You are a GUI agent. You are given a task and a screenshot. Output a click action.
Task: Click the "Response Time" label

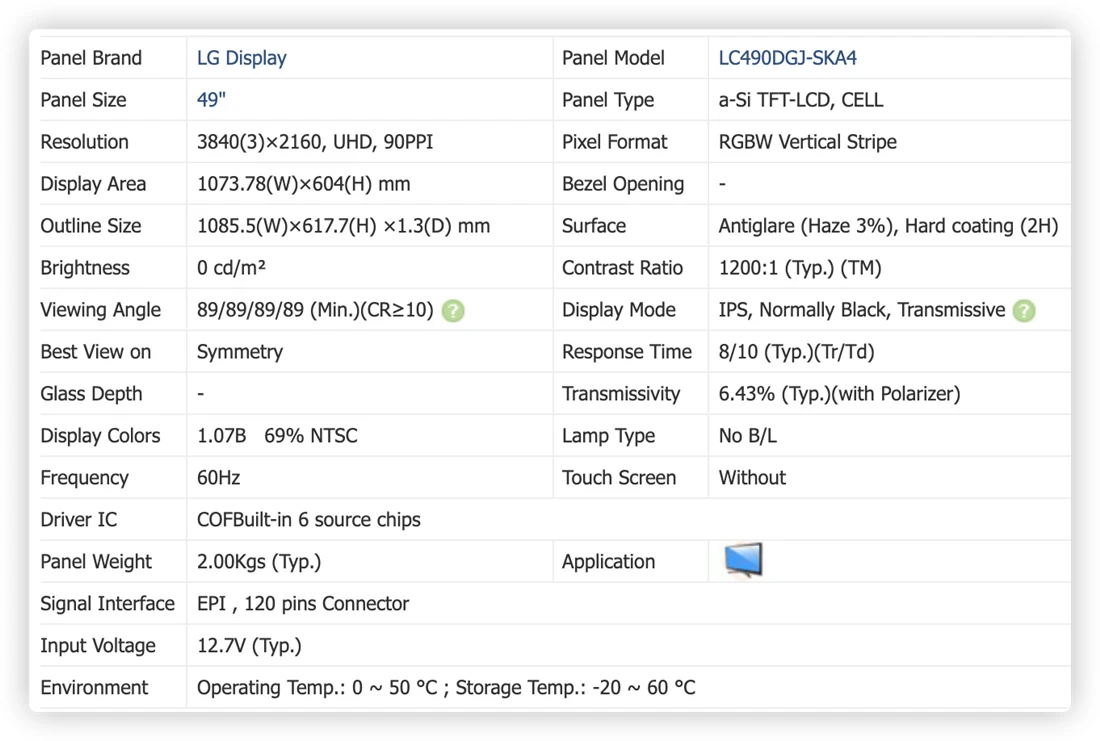tap(626, 352)
